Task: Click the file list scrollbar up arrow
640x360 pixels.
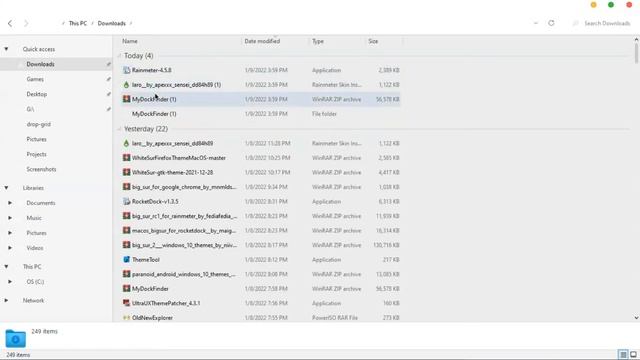Action: (x=636, y=40)
